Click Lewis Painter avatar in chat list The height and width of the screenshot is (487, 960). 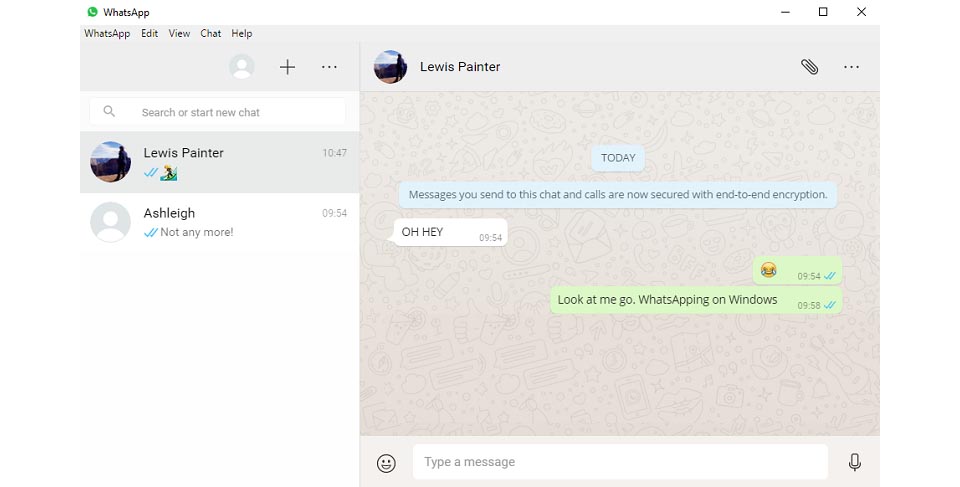point(110,162)
